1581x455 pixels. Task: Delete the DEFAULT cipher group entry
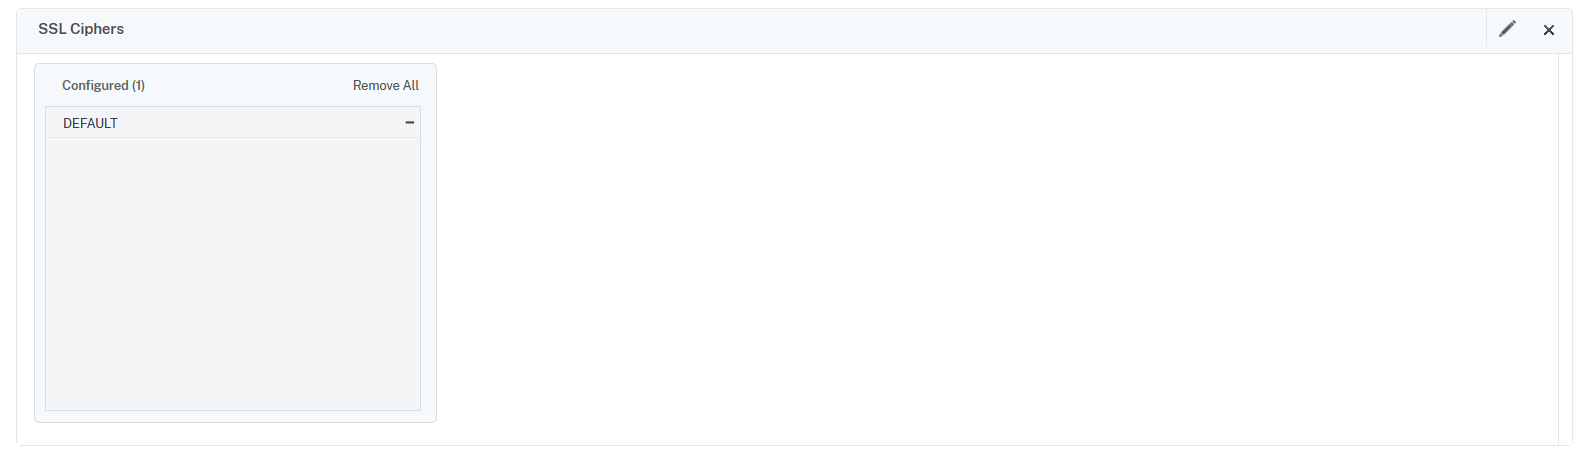click(409, 122)
